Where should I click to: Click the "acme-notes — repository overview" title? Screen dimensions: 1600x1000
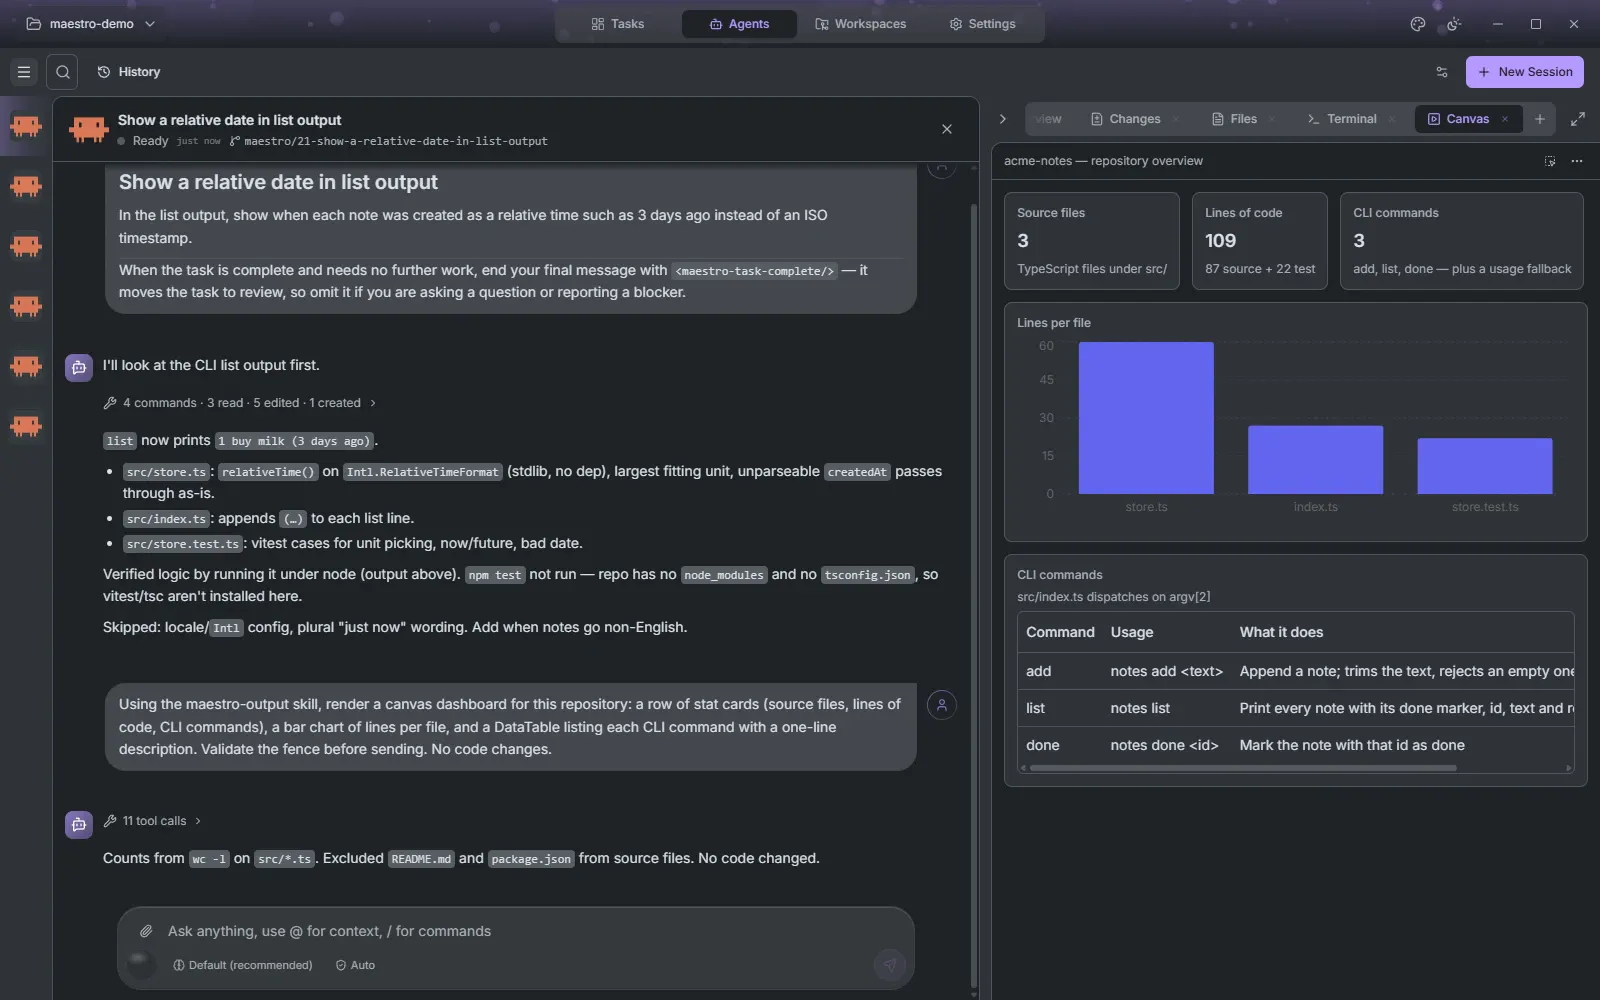[x=1103, y=161]
